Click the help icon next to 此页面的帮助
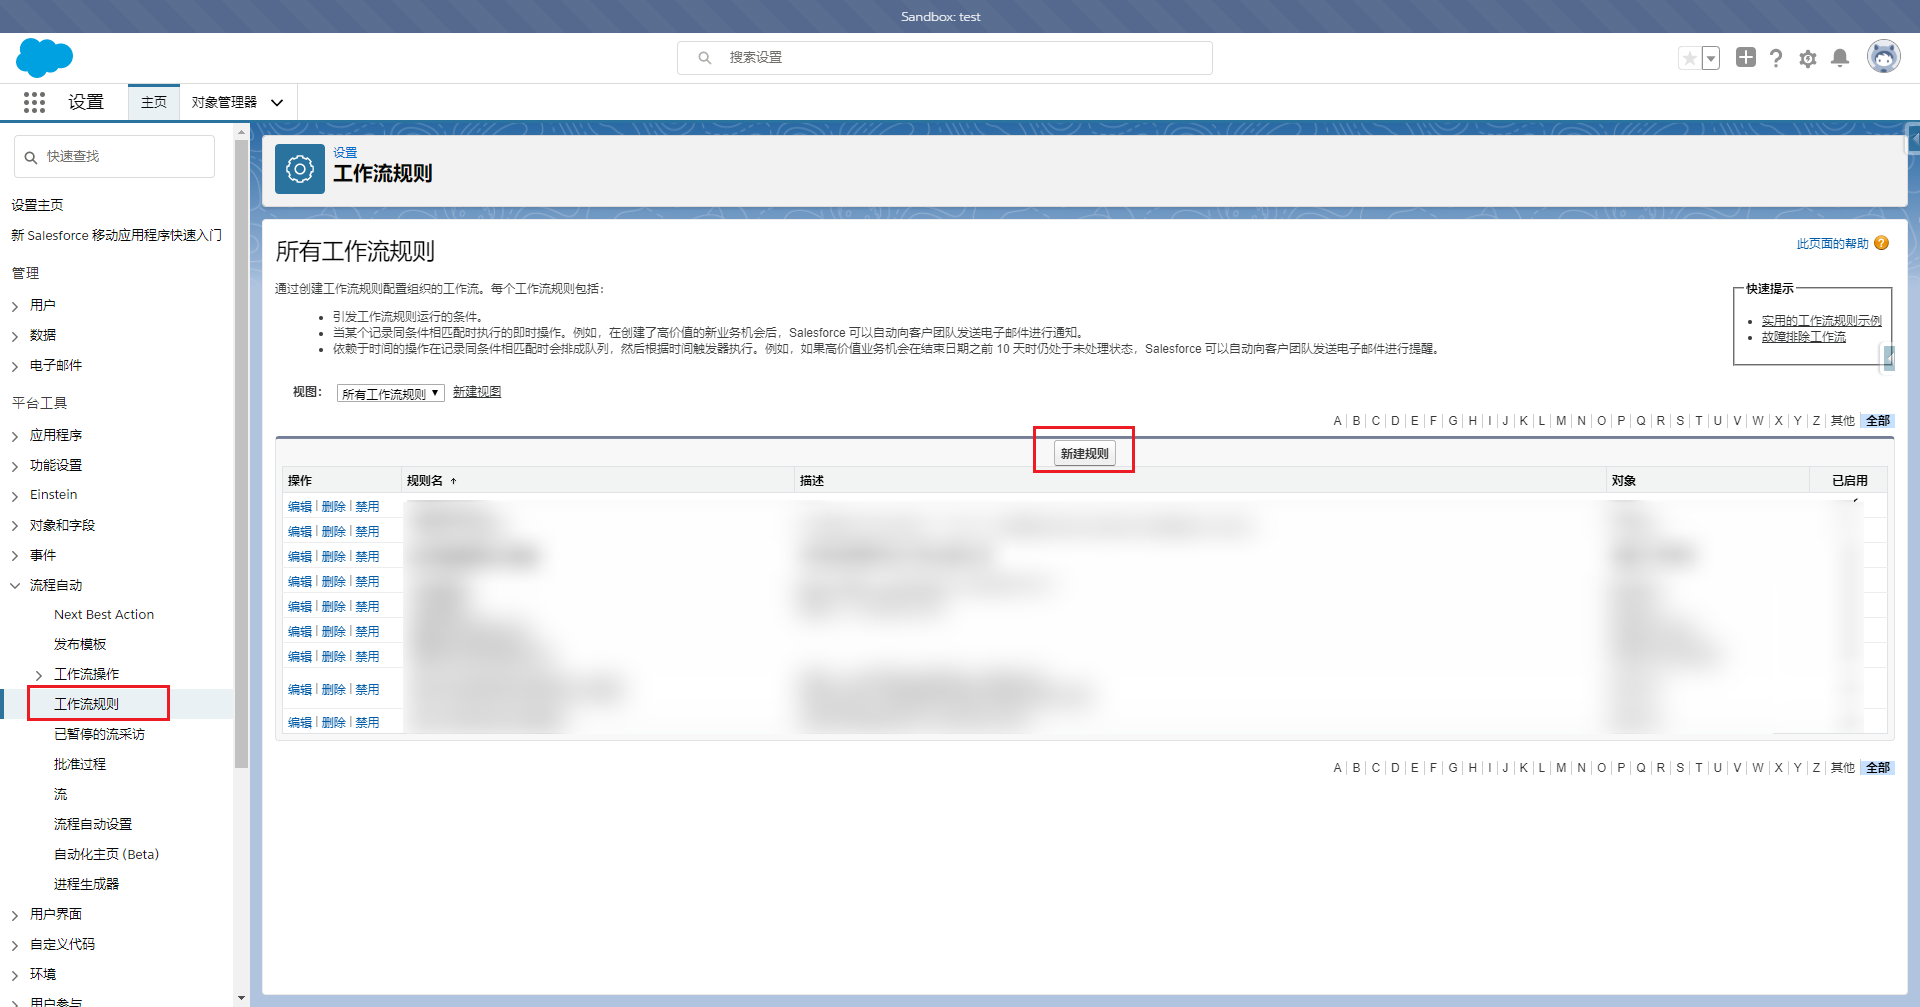1920x1007 pixels. tap(1882, 243)
